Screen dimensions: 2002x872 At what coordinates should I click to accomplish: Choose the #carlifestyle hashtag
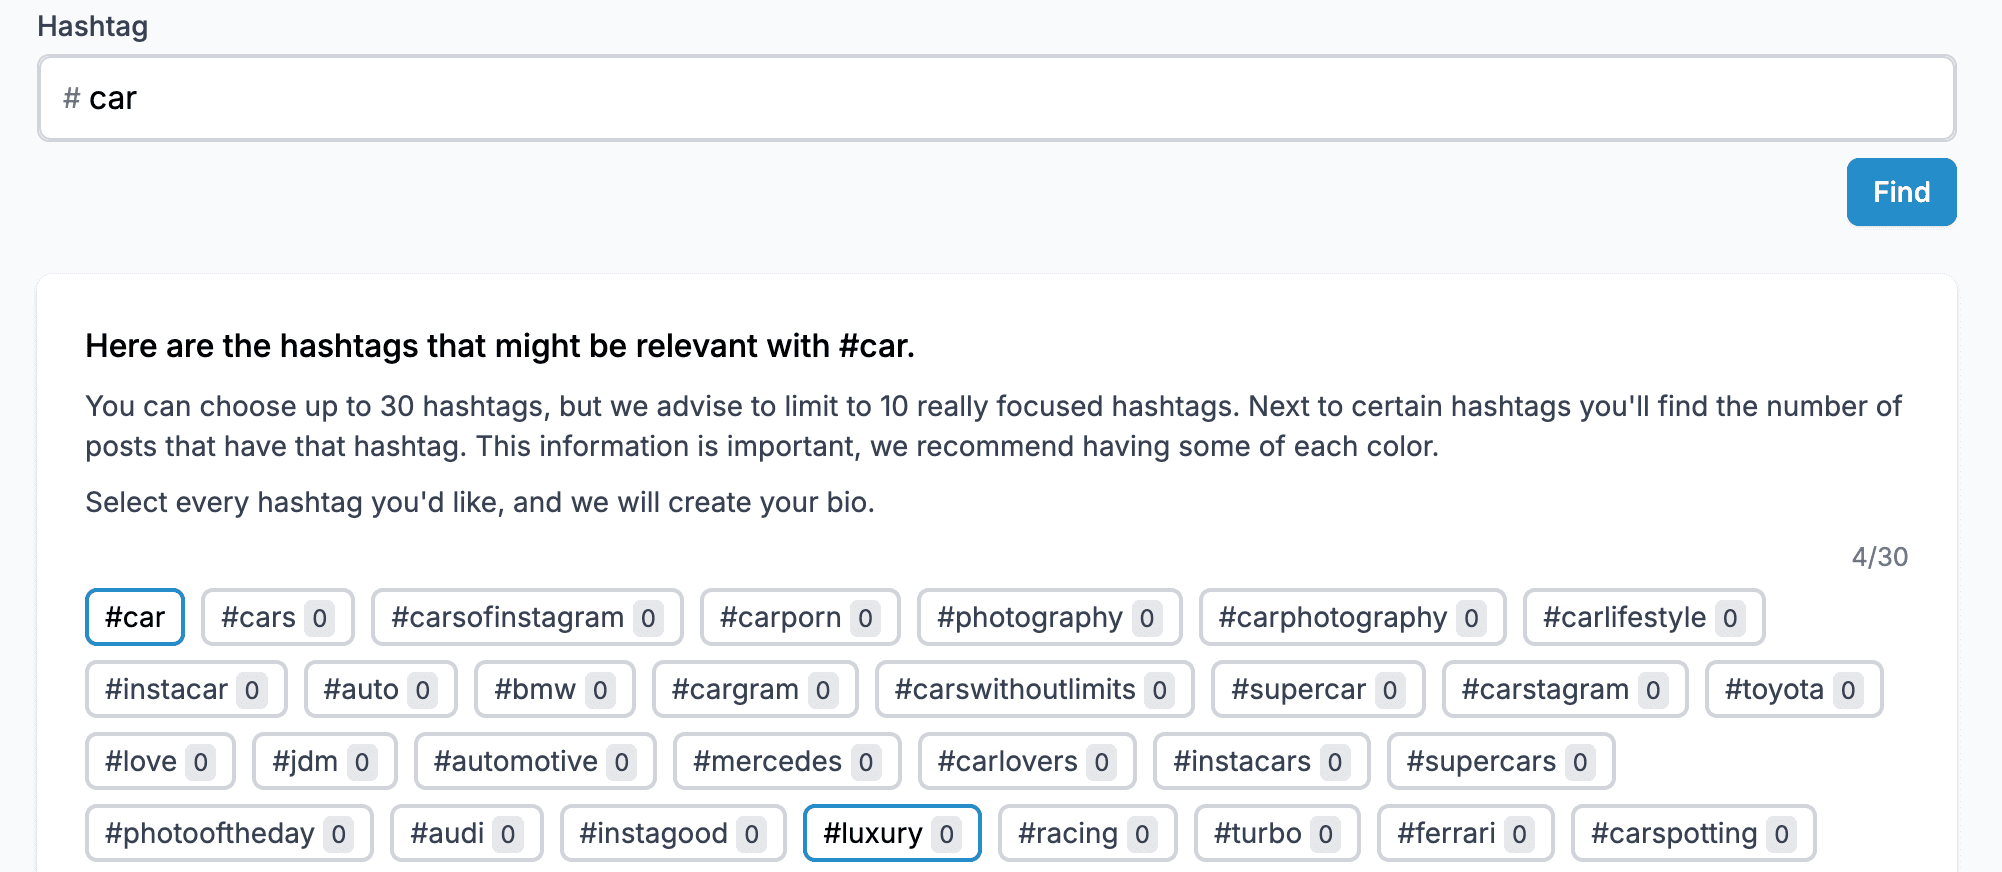1643,617
